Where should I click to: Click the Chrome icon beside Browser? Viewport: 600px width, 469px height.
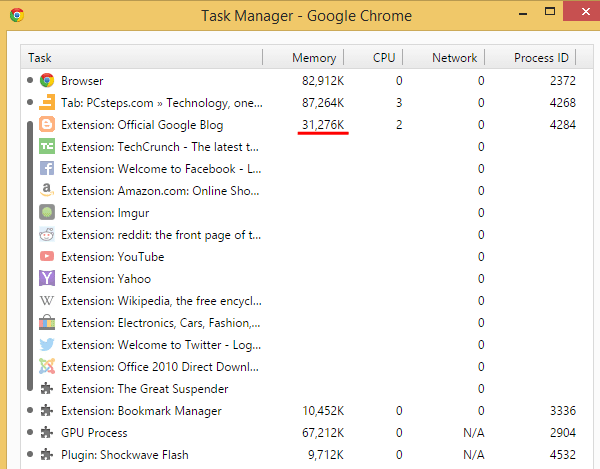coord(47,81)
